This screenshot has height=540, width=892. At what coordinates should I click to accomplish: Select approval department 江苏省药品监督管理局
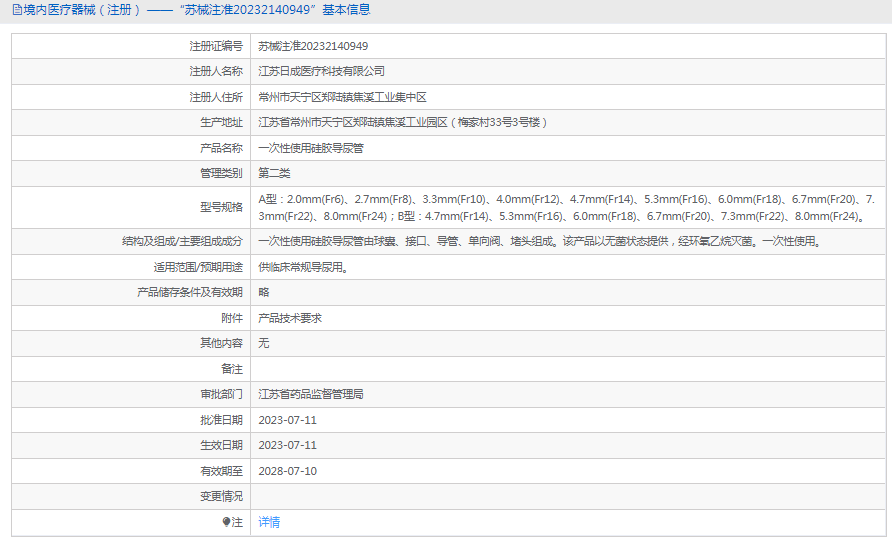coord(311,394)
